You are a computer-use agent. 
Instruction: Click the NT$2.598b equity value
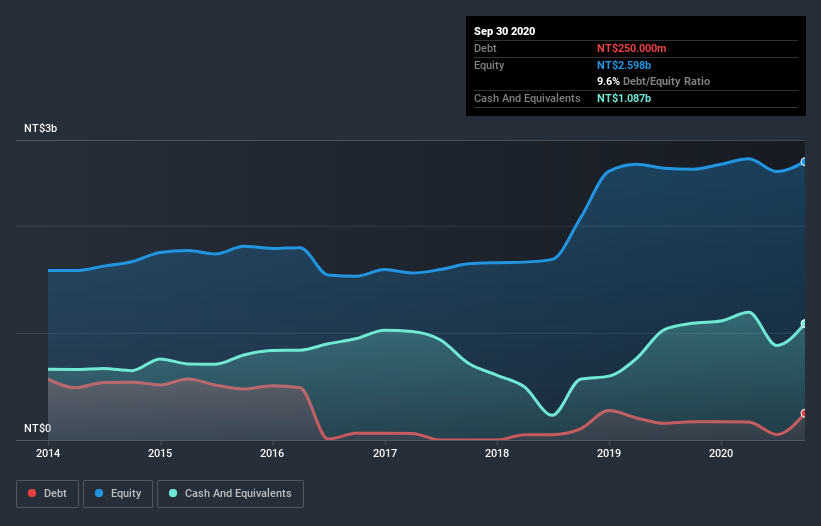pos(624,65)
